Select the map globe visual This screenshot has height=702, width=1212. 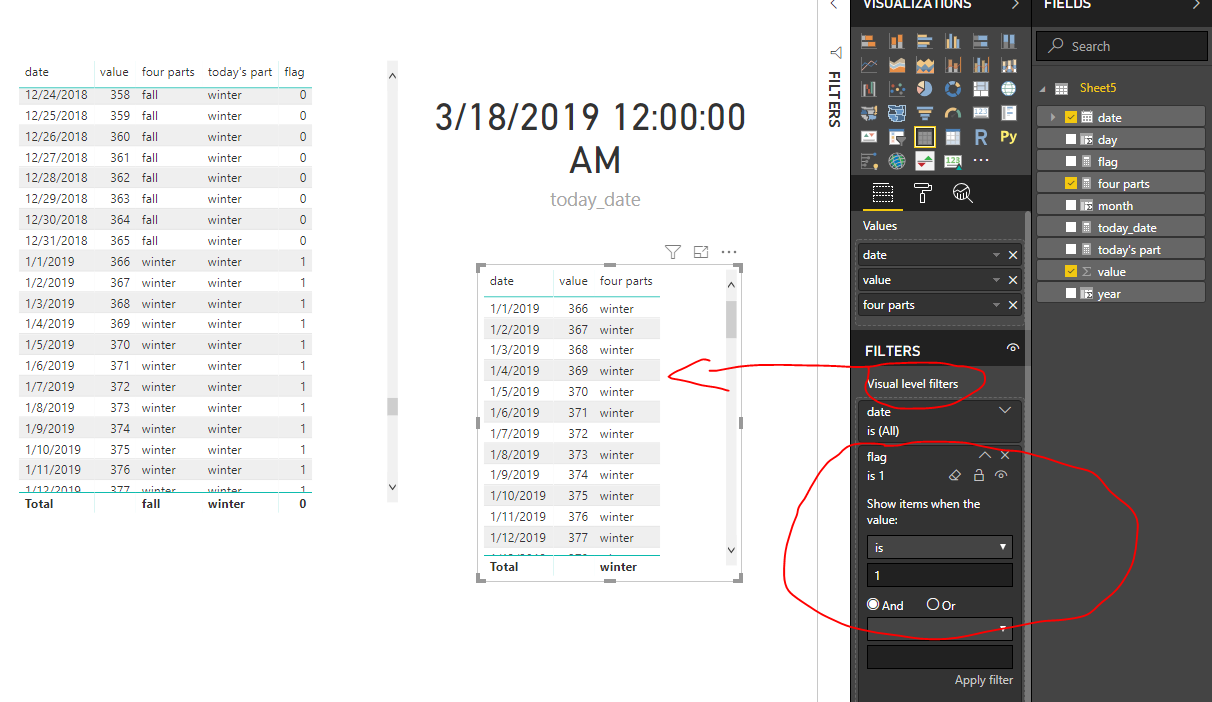(x=1009, y=88)
